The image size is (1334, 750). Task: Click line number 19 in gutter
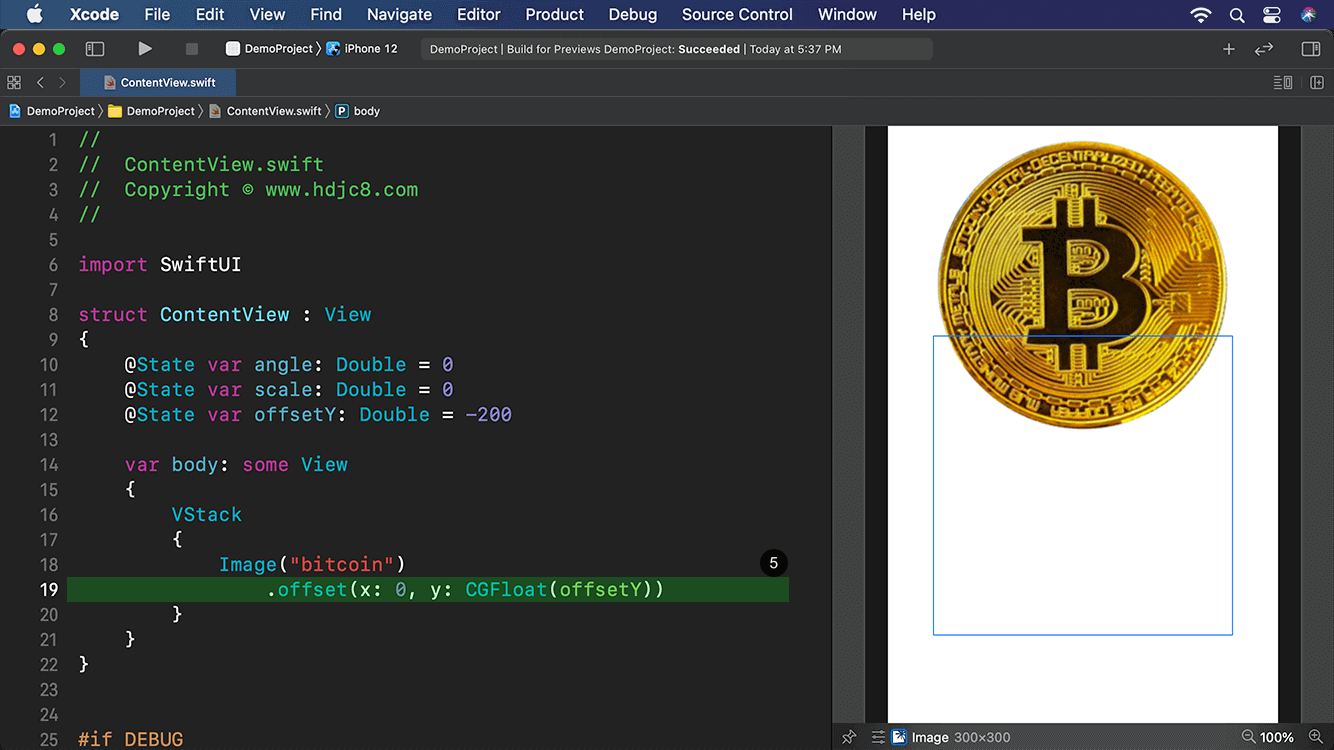click(x=48, y=589)
